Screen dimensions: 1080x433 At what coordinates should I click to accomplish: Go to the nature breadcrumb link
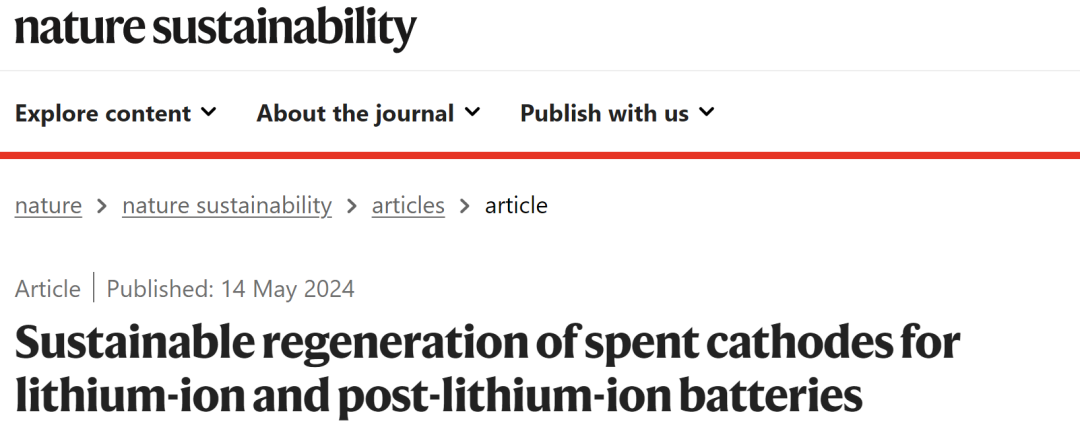point(48,205)
